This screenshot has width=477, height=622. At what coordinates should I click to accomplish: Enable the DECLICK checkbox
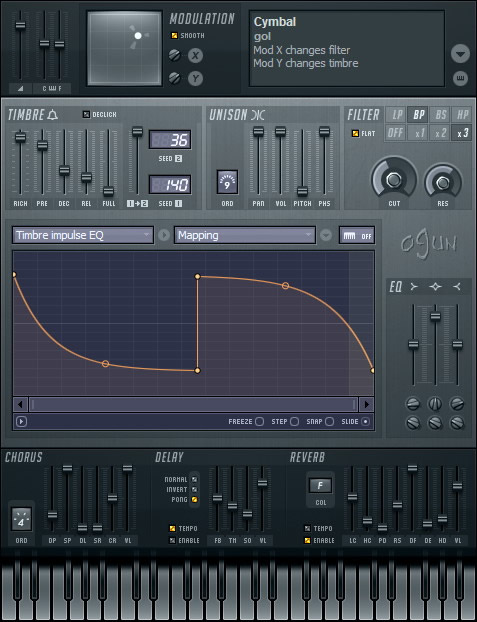coord(86,115)
